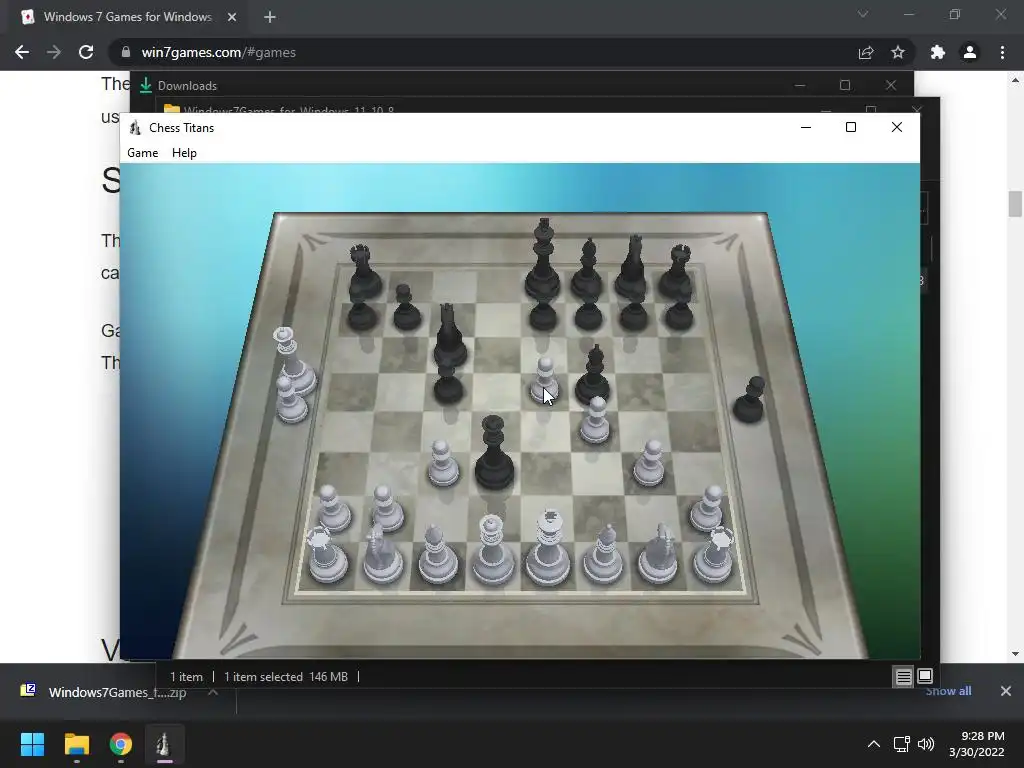Open the Chrome profile menu
The image size is (1024, 768).
pyautogui.click(x=970, y=52)
